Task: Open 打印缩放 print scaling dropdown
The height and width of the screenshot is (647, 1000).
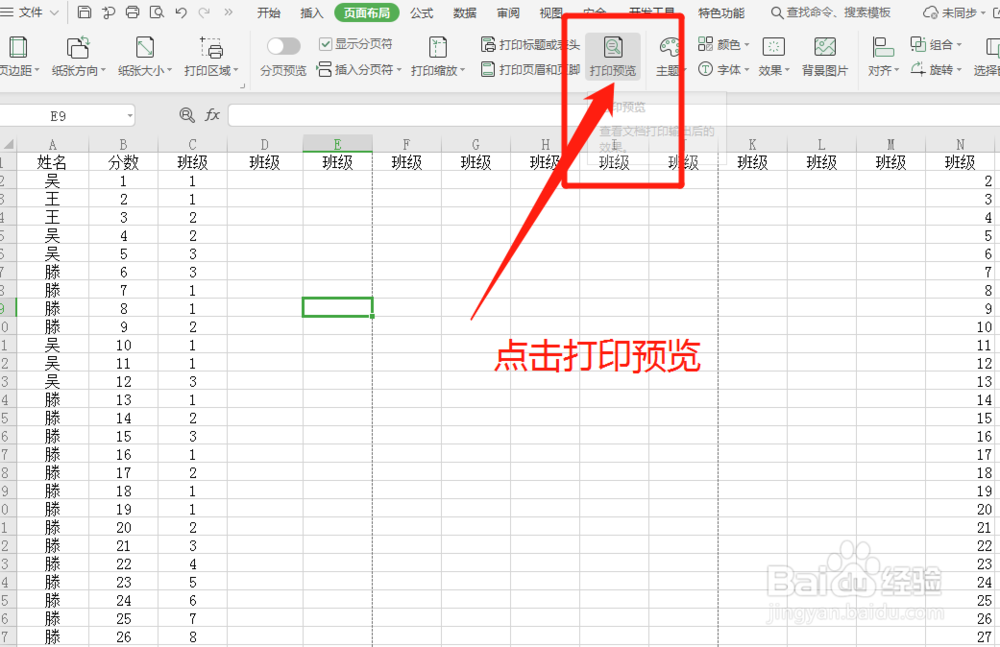Action: pos(438,57)
